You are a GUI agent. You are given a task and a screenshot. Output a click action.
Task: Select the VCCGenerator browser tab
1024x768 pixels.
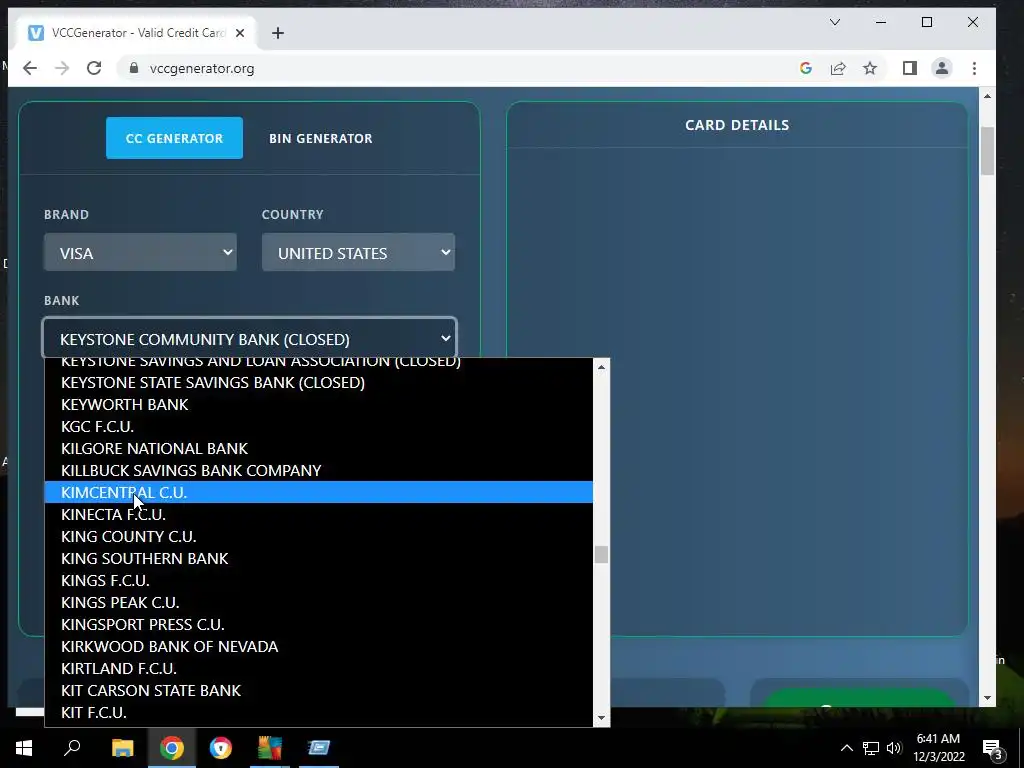(x=136, y=33)
